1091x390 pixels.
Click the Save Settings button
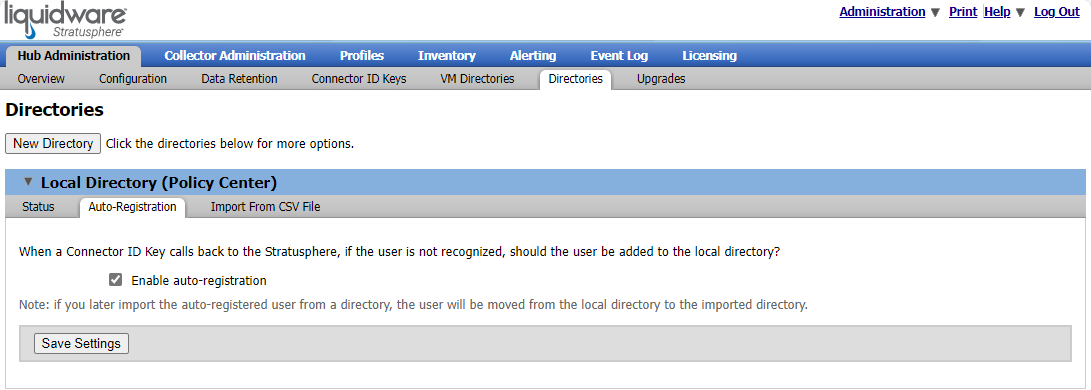coord(81,343)
